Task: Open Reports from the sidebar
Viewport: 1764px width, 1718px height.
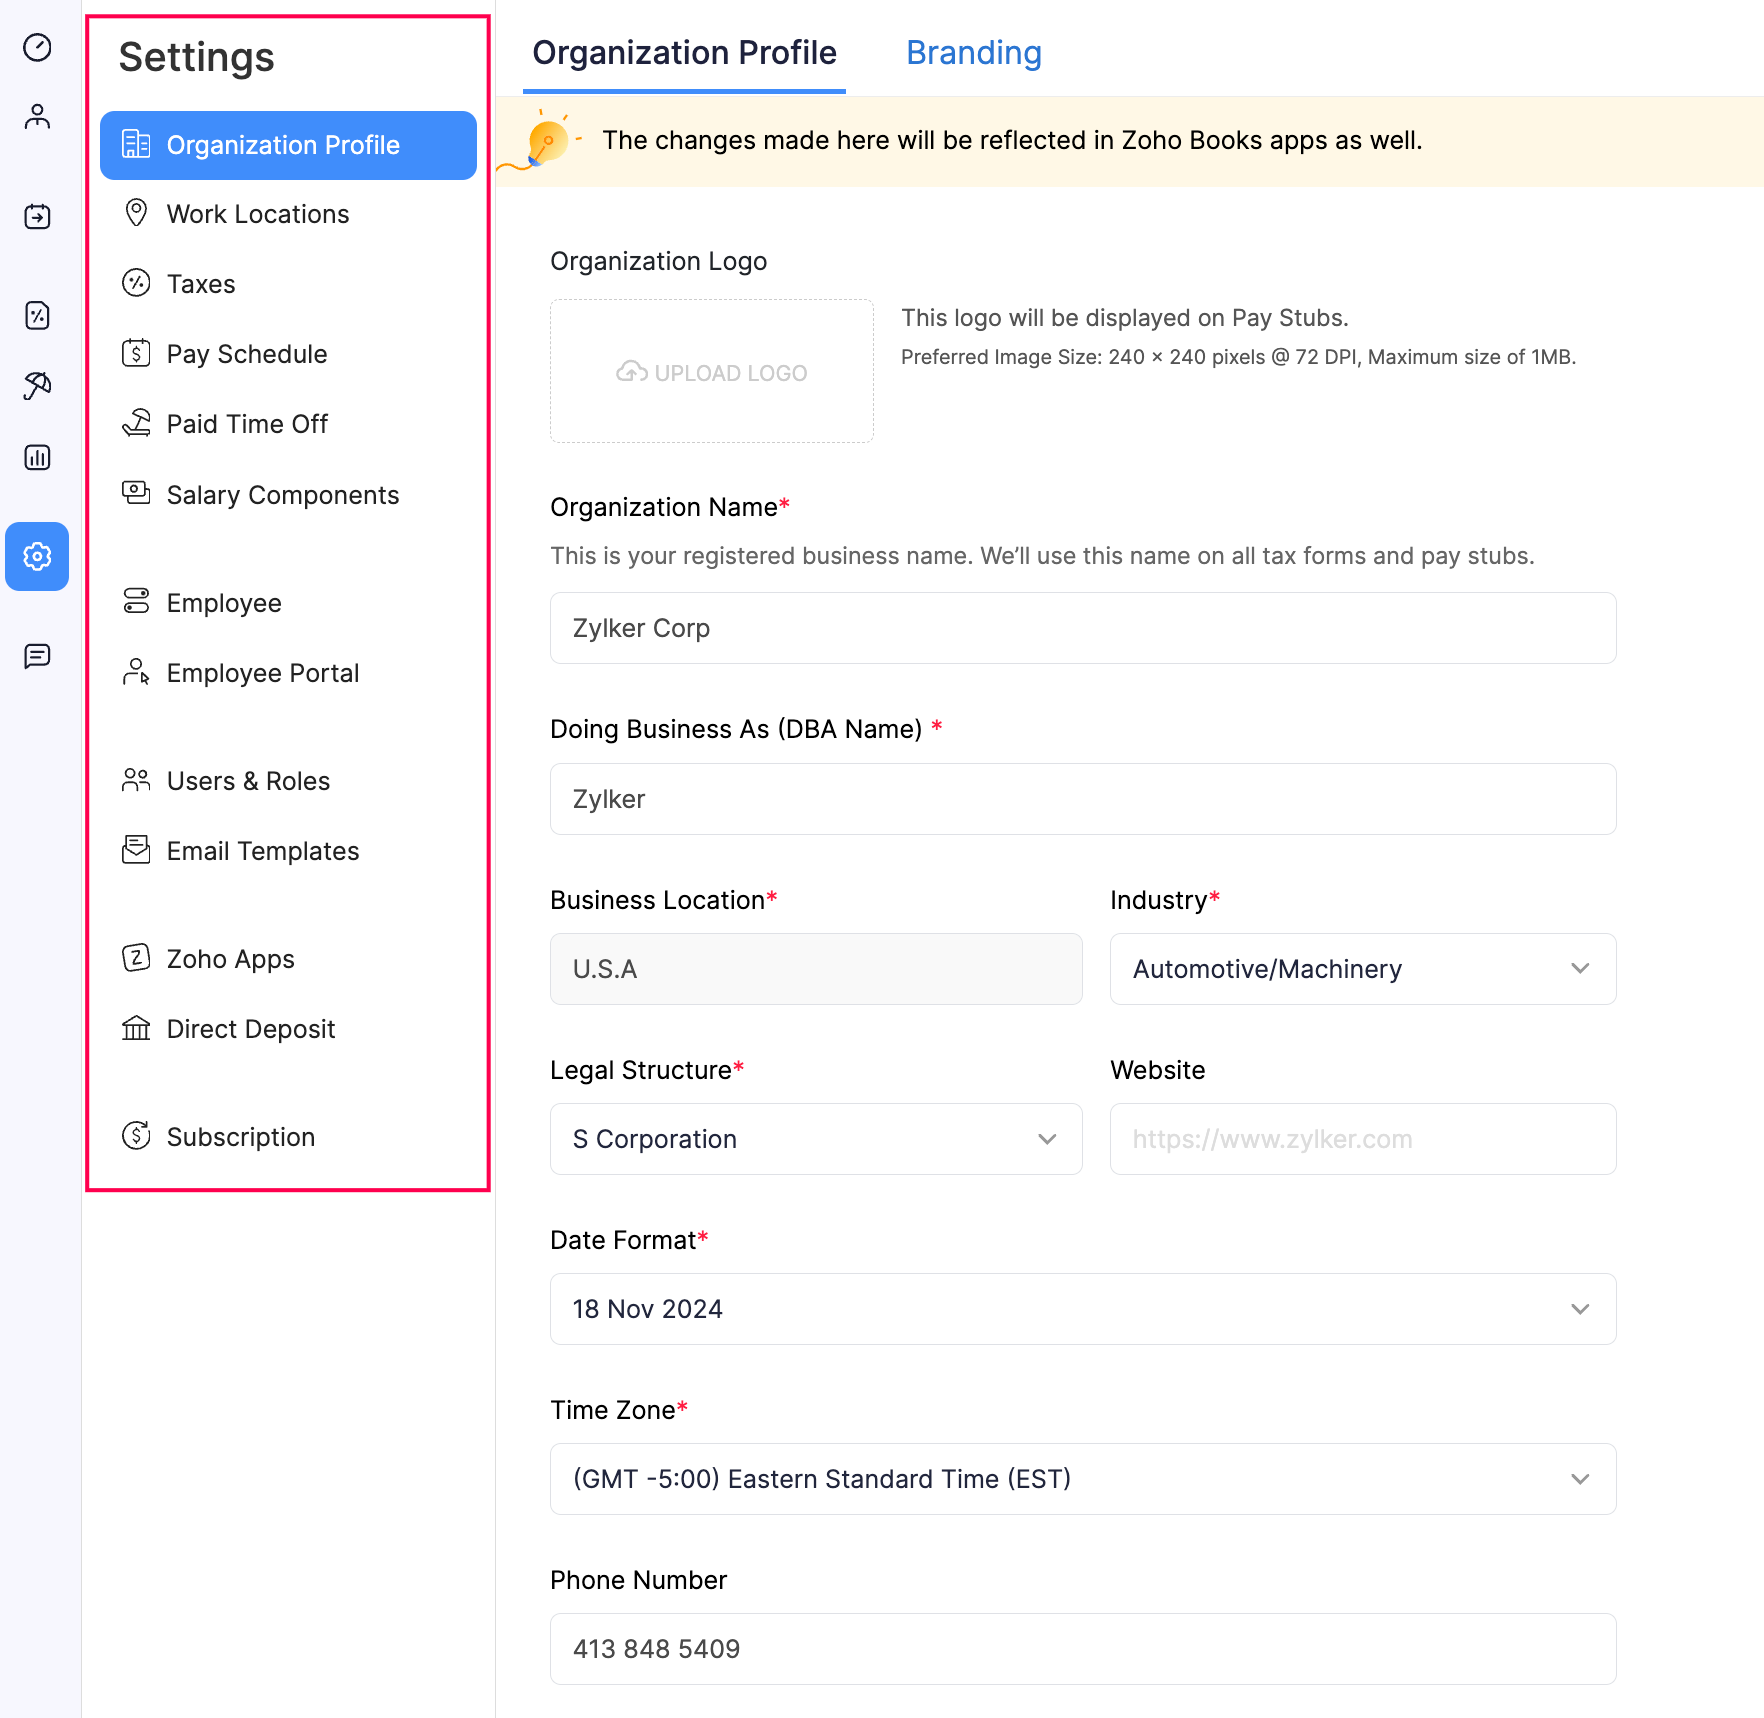Action: pyautogui.click(x=37, y=457)
